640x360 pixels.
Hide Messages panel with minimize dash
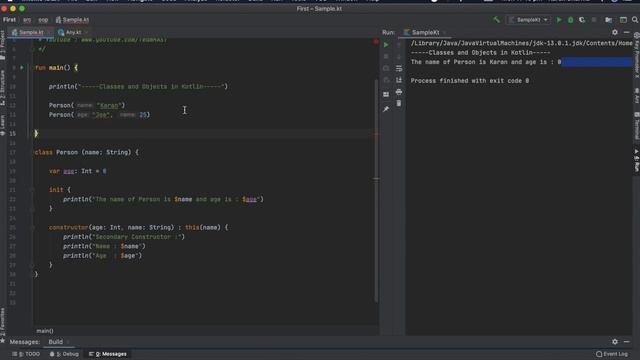coord(627,342)
